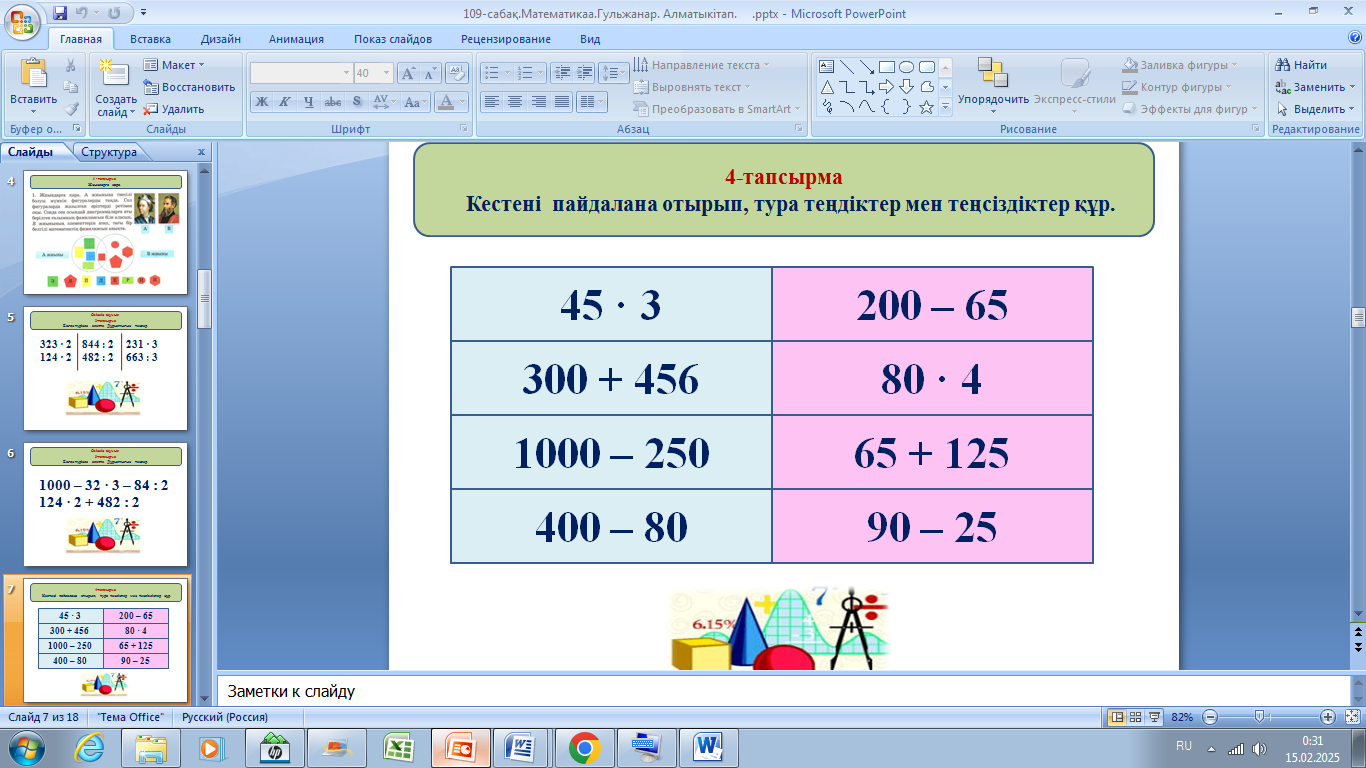This screenshot has height=768, width=1366.
Task: Open Excel from the taskbar
Action: click(398, 747)
